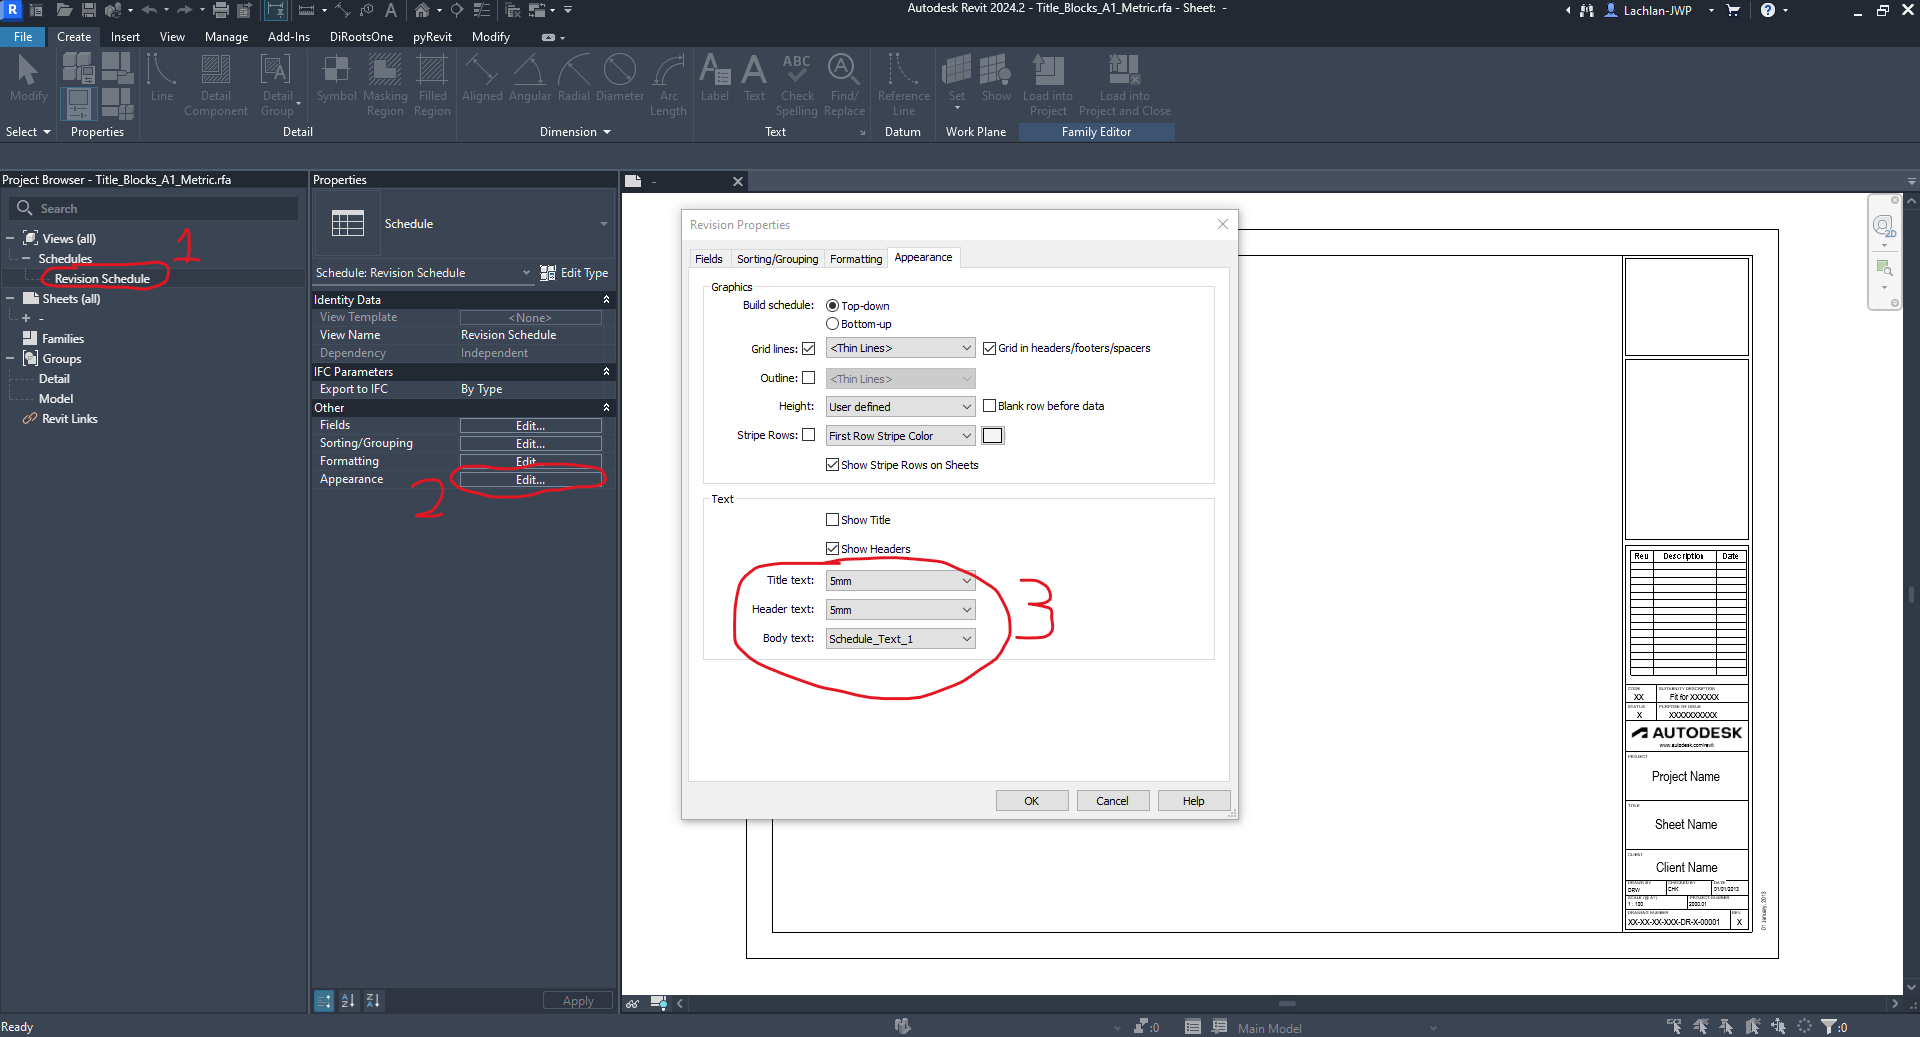
Task: Pick the Line tool in ribbon
Action: tap(162, 78)
